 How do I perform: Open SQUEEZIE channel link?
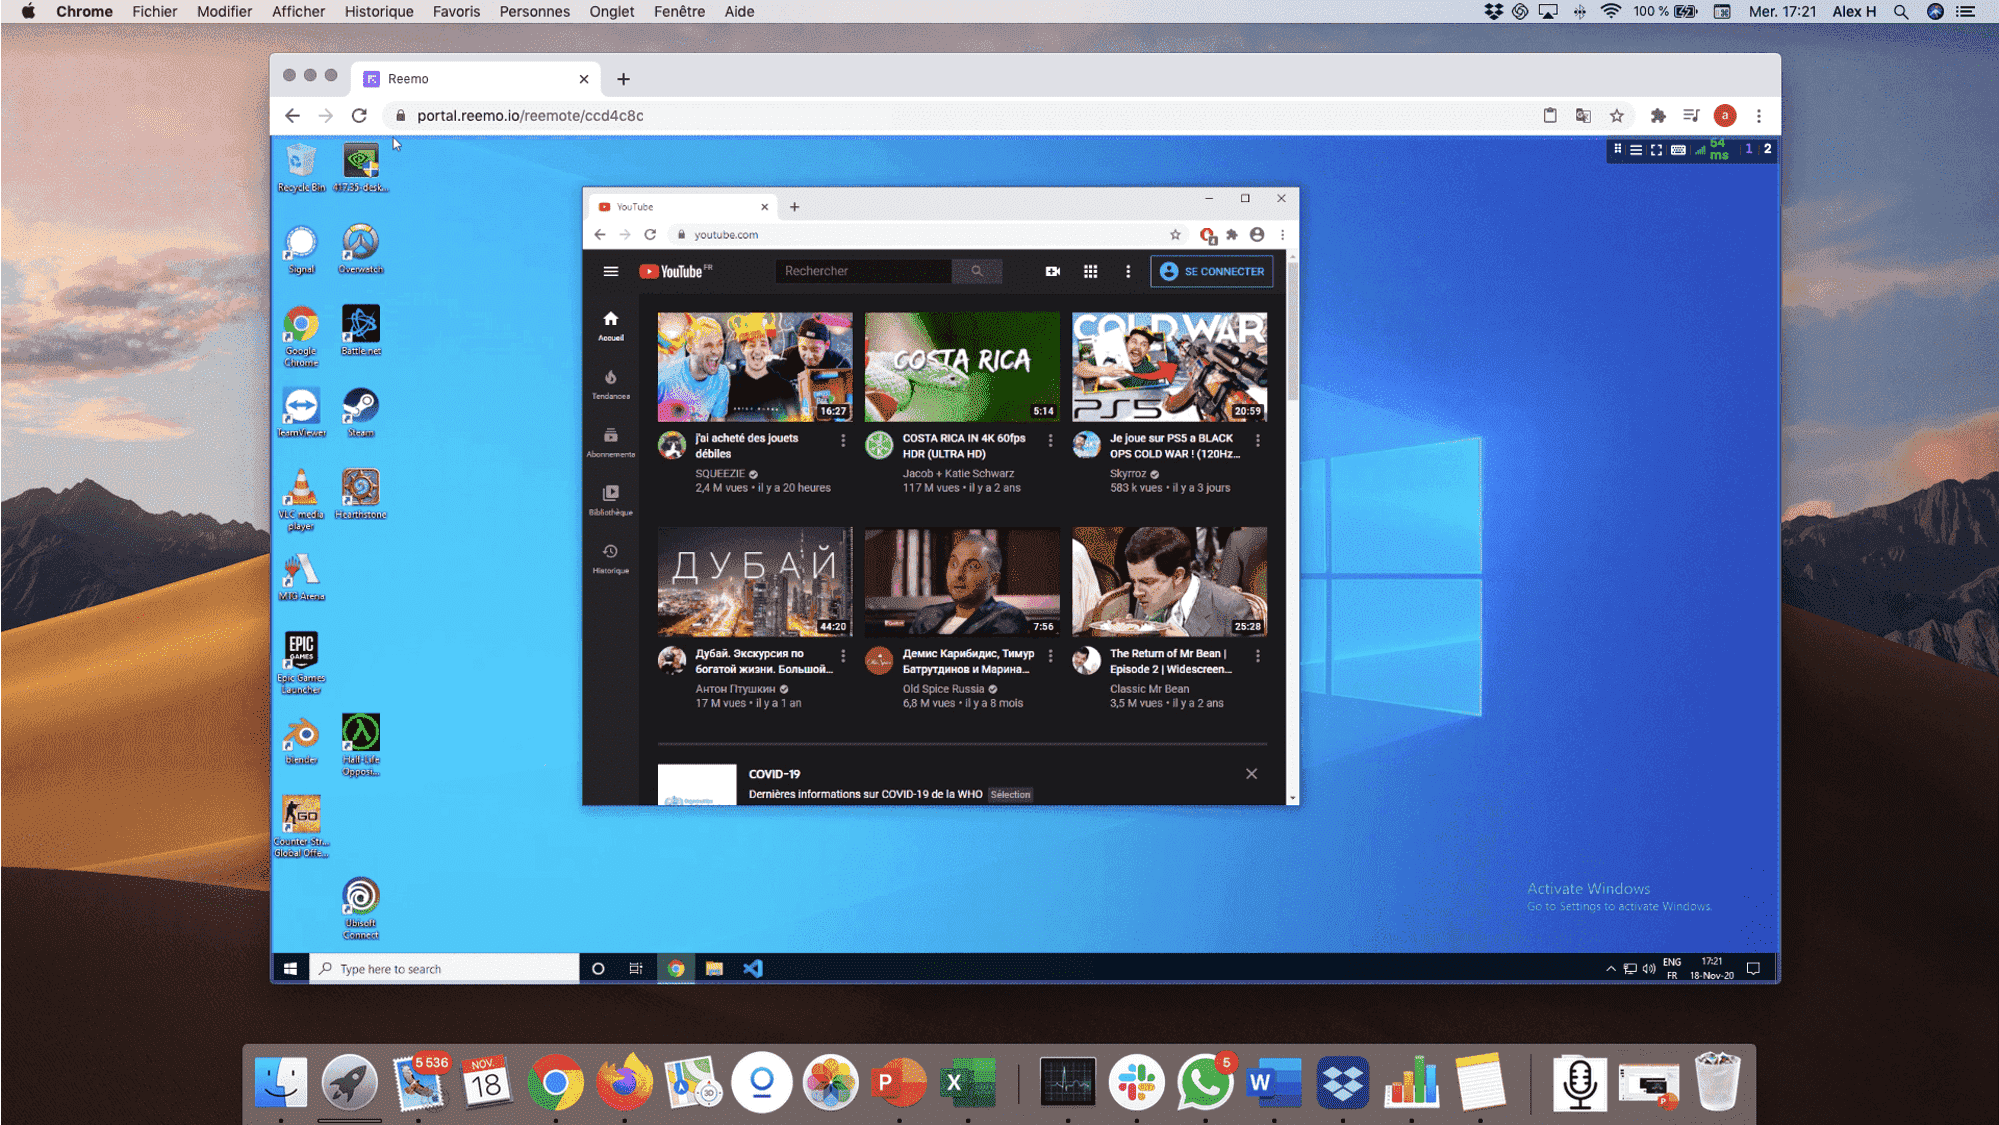pyautogui.click(x=720, y=474)
